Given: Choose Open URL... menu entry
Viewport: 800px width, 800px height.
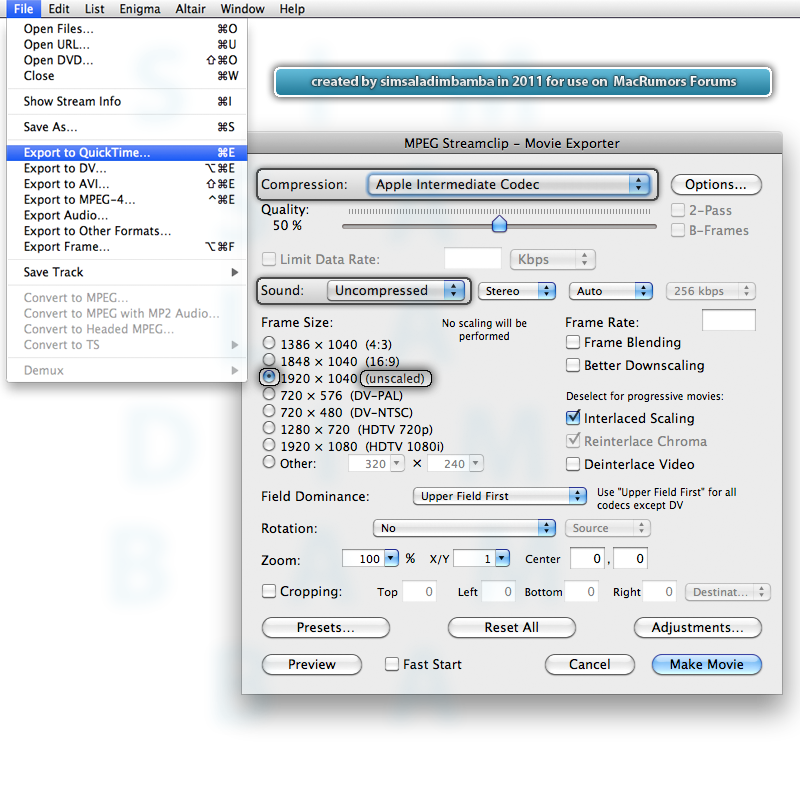Looking at the screenshot, I should 127,44.
